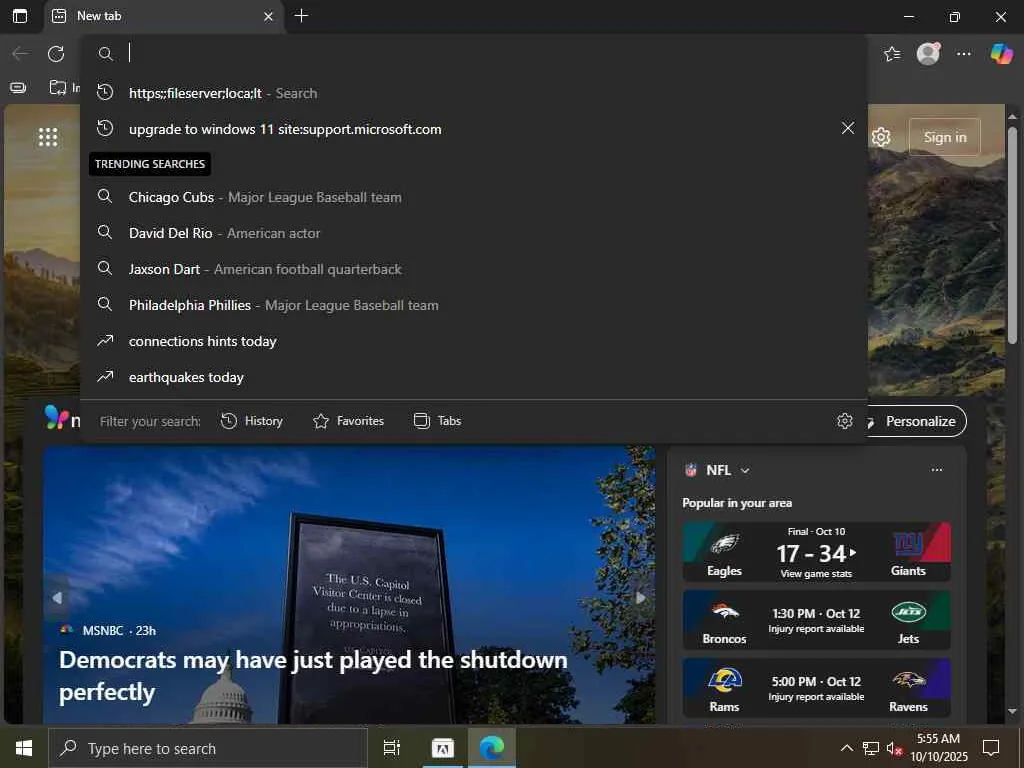Open the Windows Start menu
1024x768 pixels.
[x=24, y=748]
